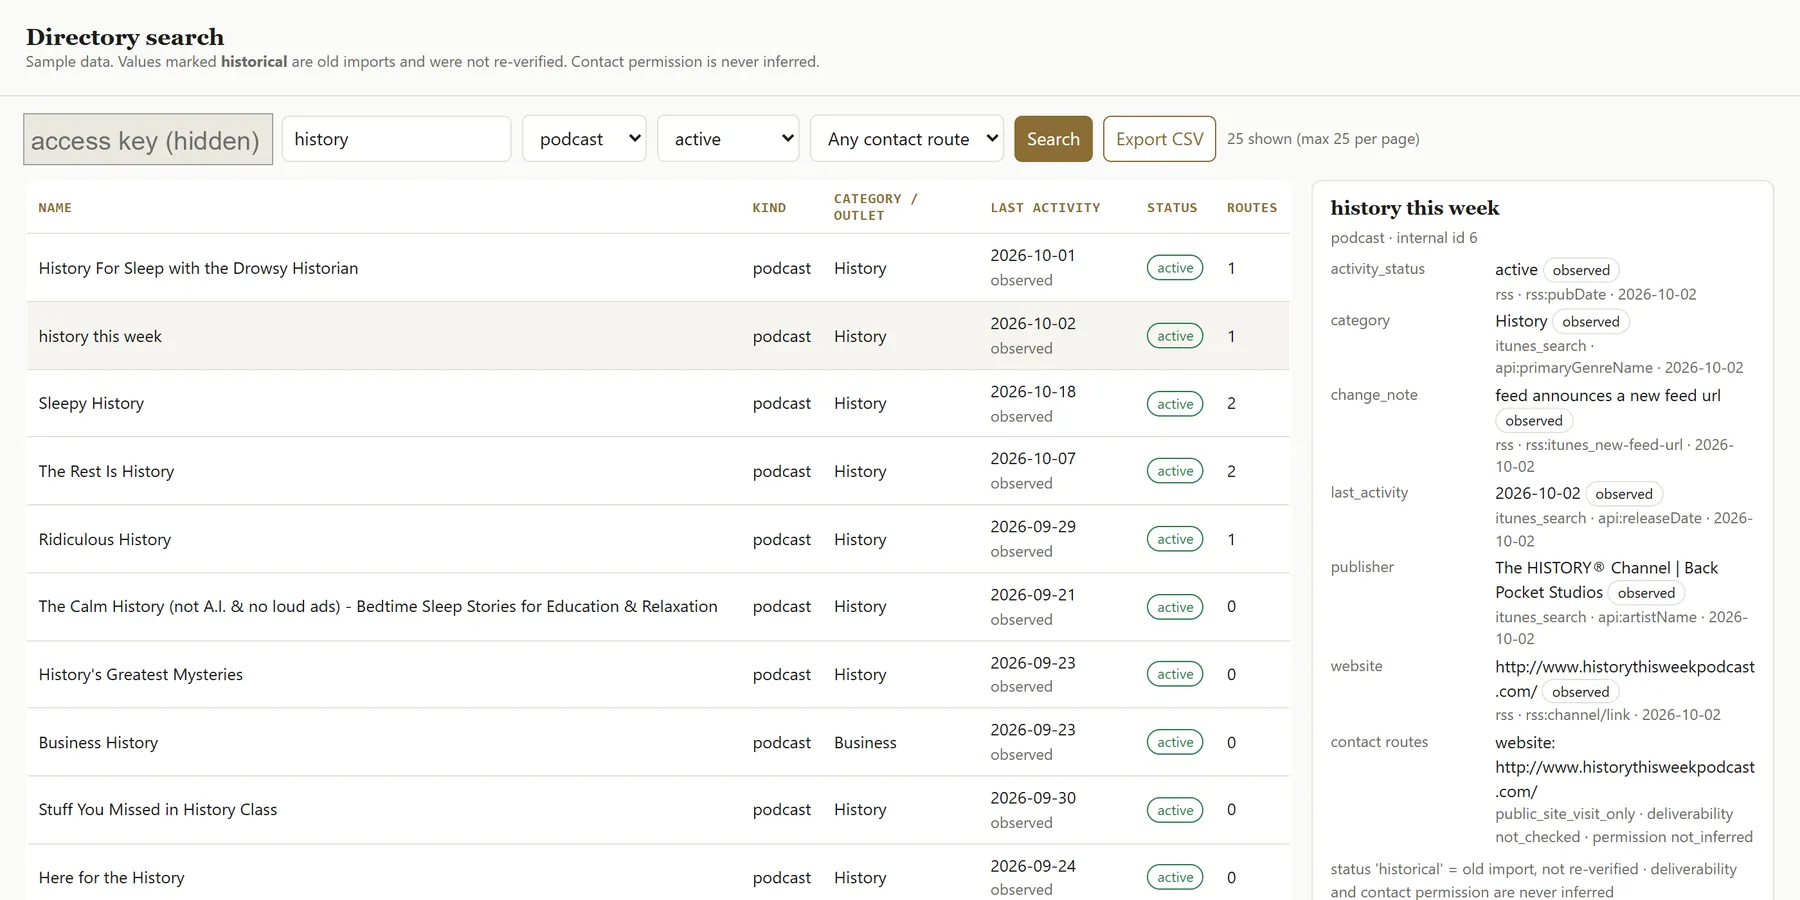
Task: Click the Search button
Action: click(x=1053, y=139)
